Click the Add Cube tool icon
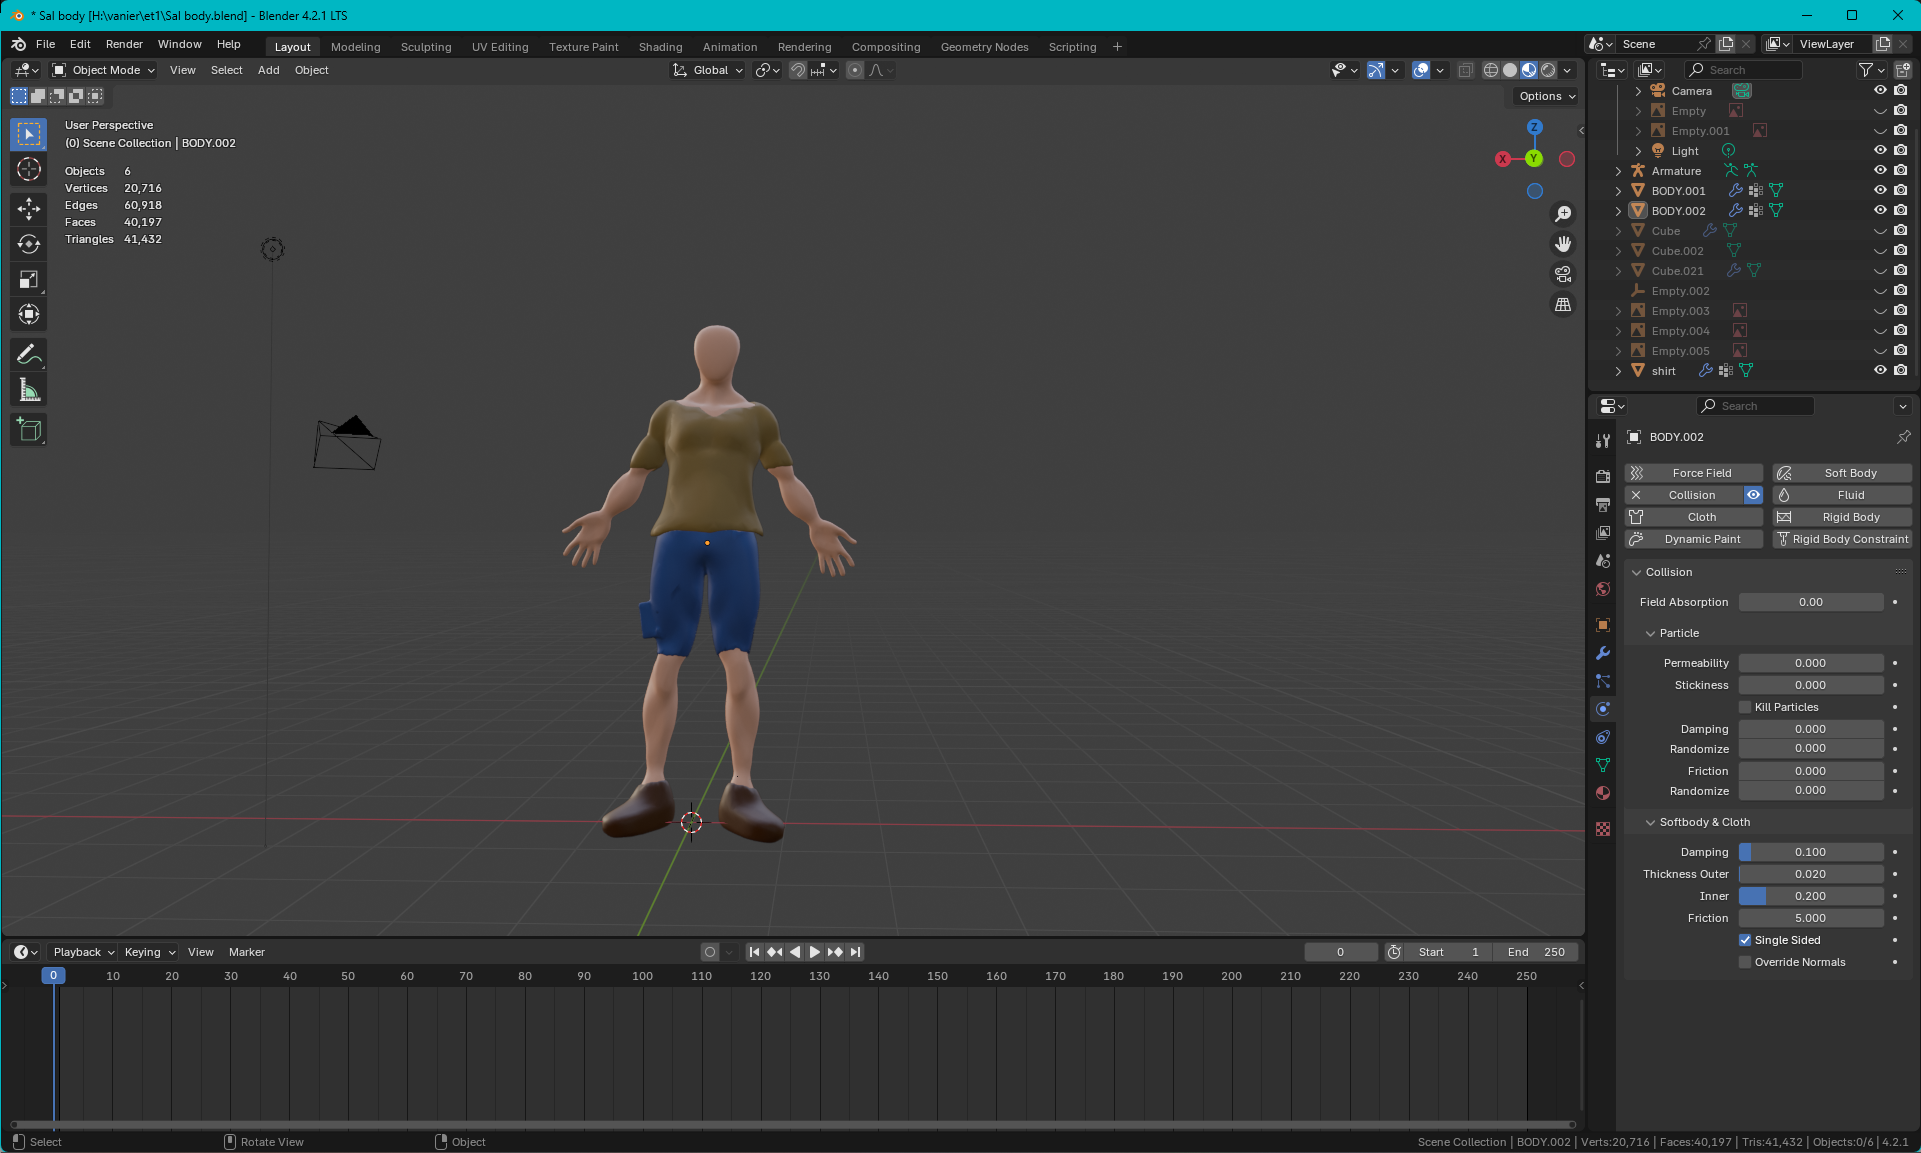Viewport: 1921px width, 1153px height. click(x=29, y=430)
